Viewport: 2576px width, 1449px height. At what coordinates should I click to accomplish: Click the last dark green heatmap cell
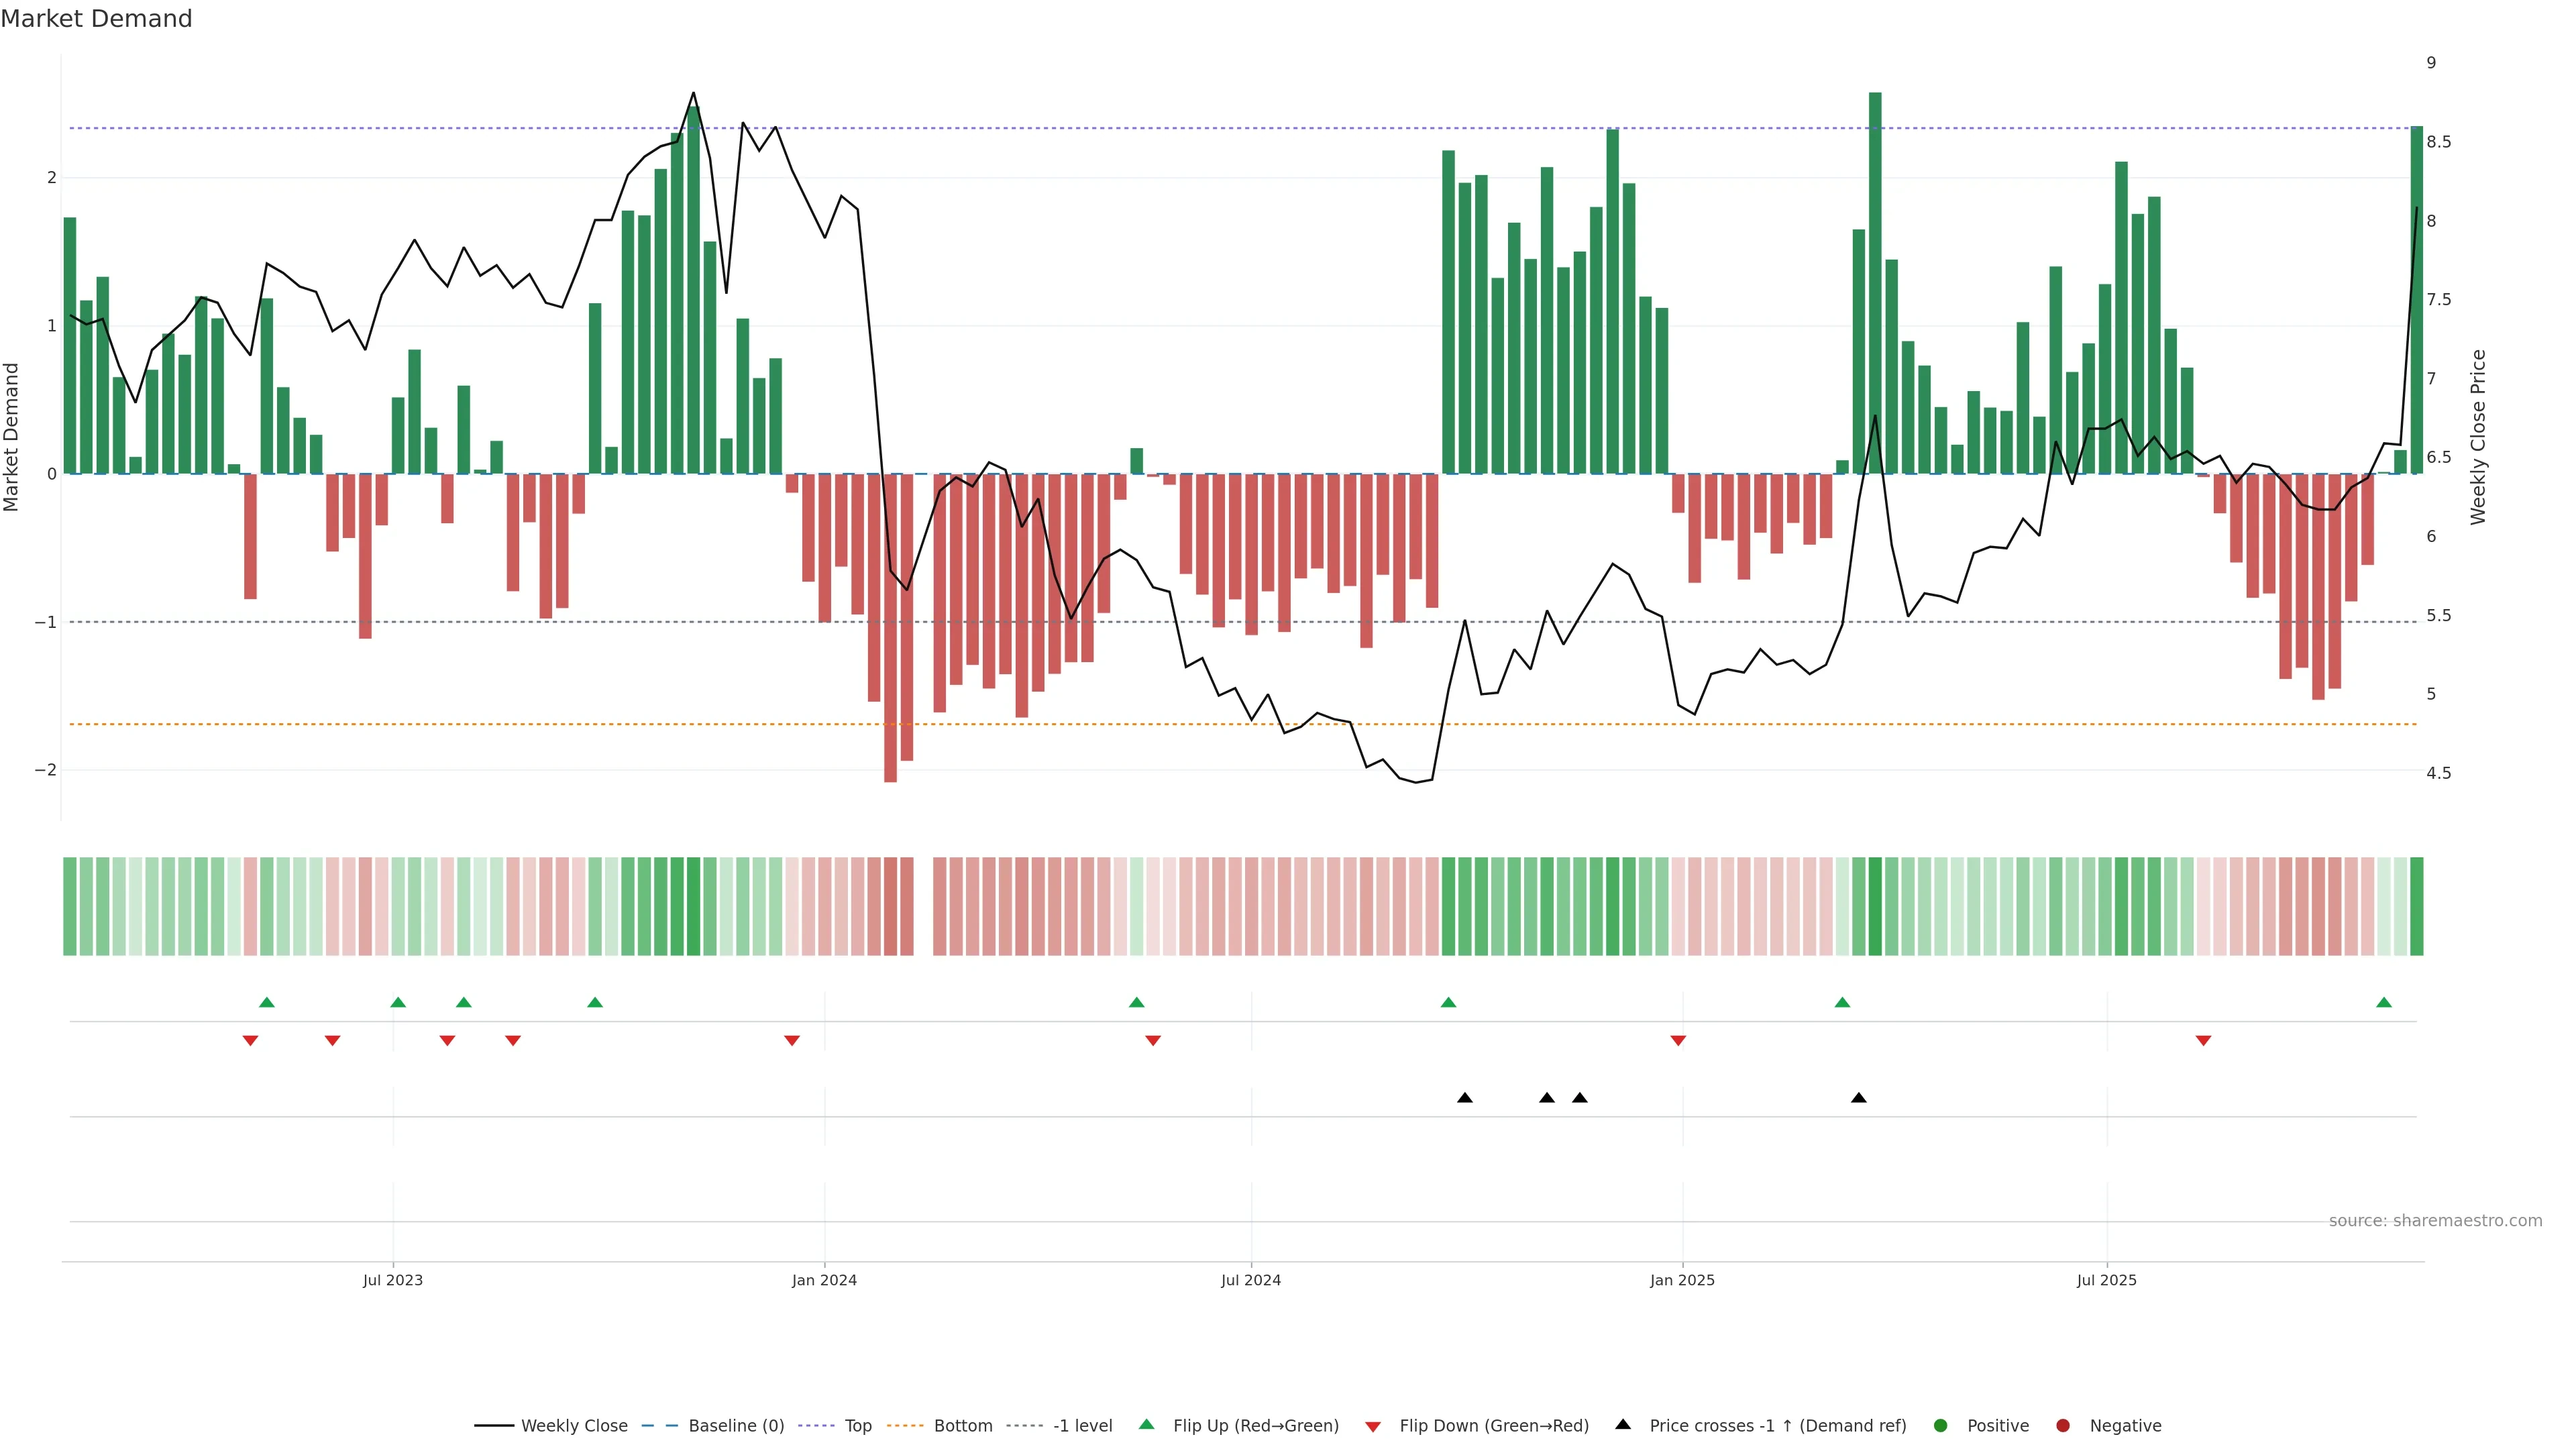tap(2417, 906)
